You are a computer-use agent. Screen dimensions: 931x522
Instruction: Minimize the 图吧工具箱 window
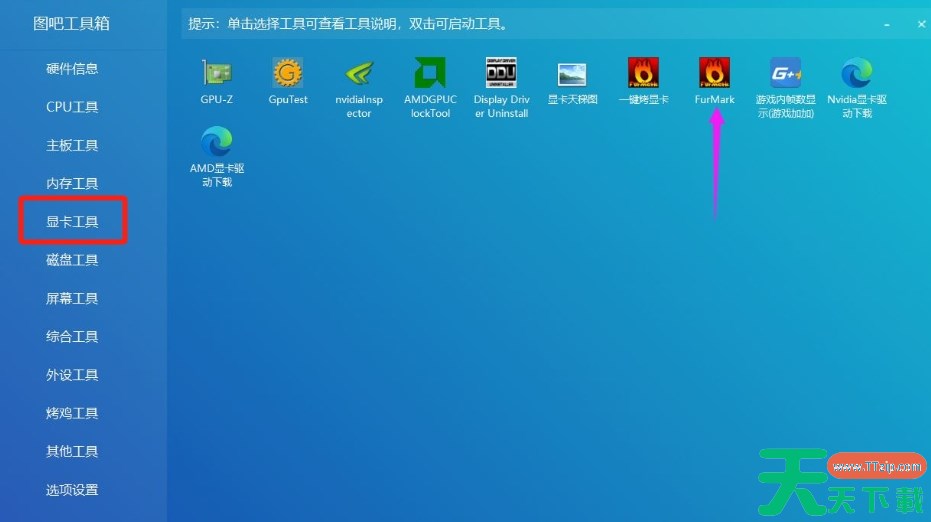(886, 24)
